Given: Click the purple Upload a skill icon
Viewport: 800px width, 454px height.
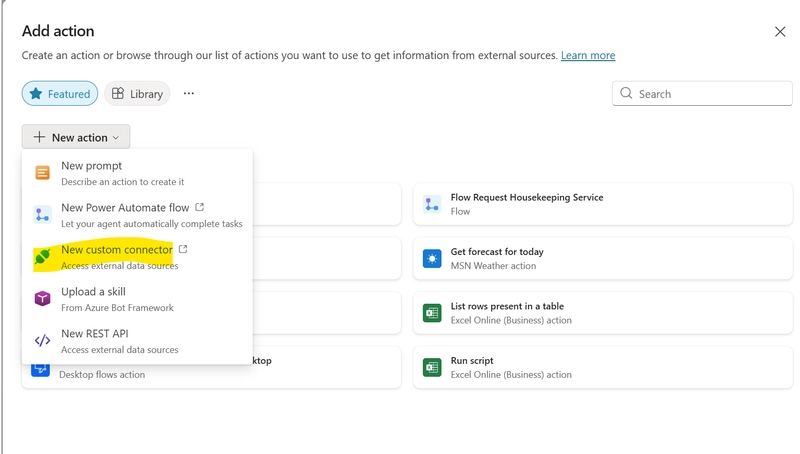Looking at the screenshot, I should [x=42, y=298].
